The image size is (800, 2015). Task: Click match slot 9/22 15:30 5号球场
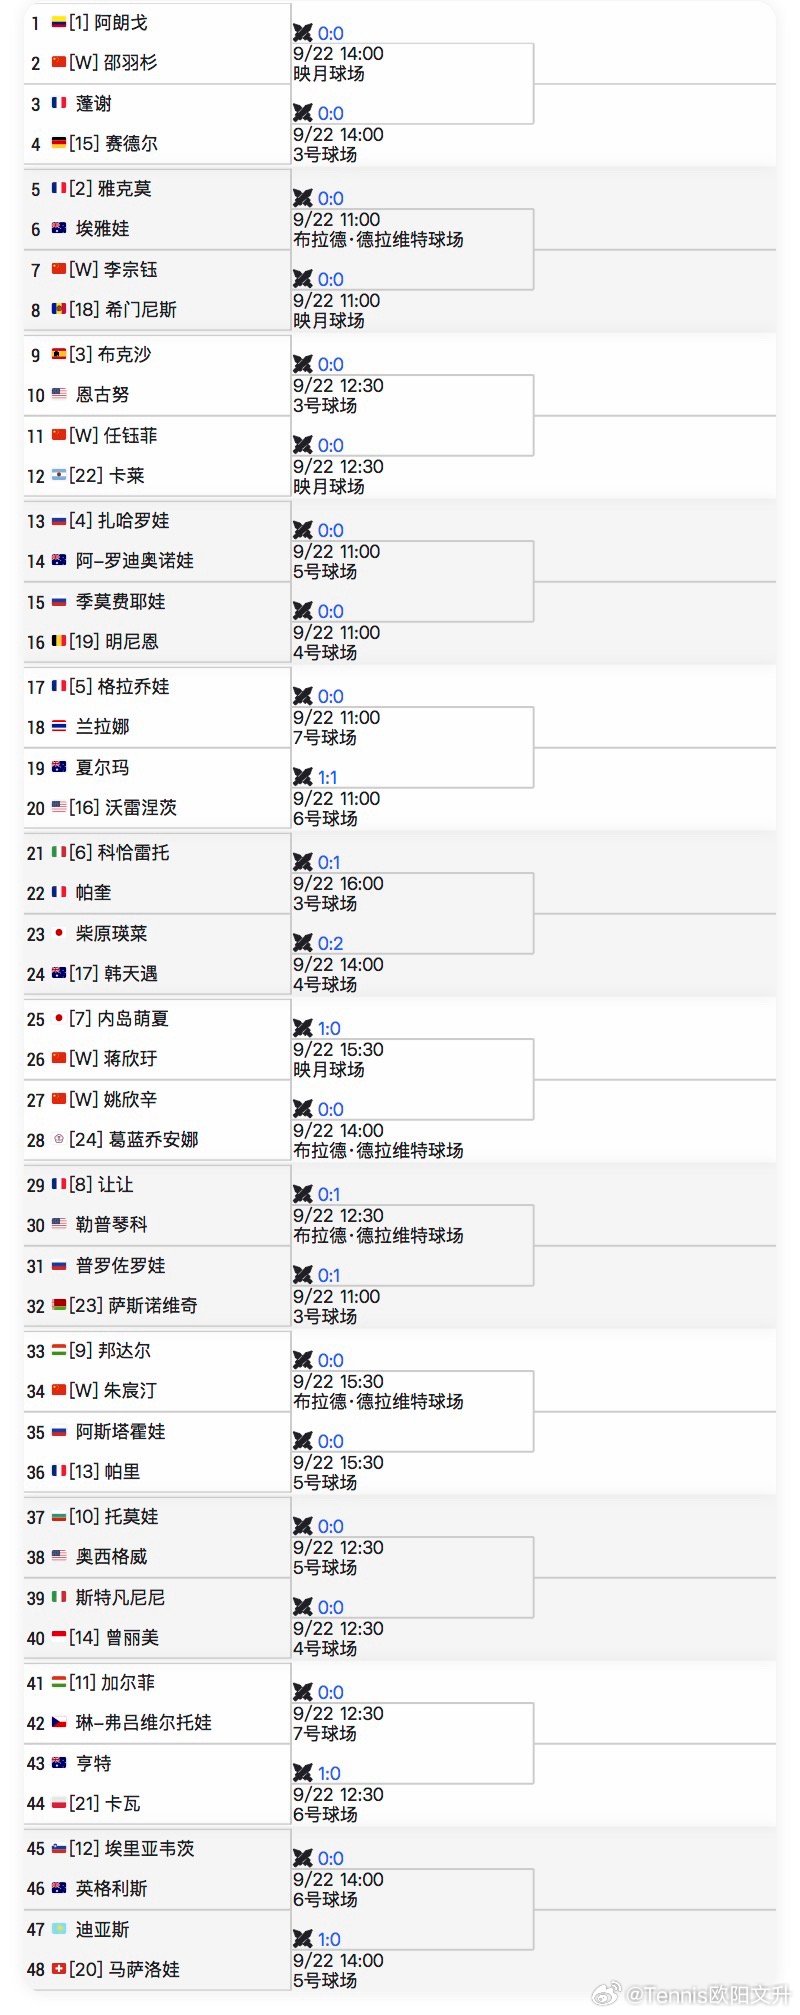click(338, 1472)
